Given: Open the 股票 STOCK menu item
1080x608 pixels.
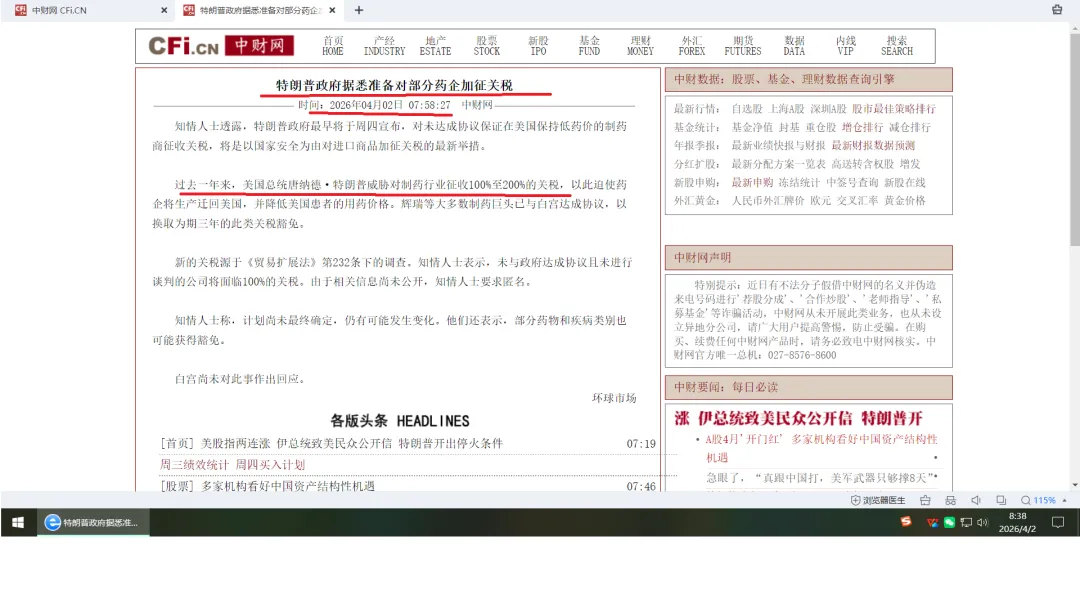Looking at the screenshot, I should [486, 46].
